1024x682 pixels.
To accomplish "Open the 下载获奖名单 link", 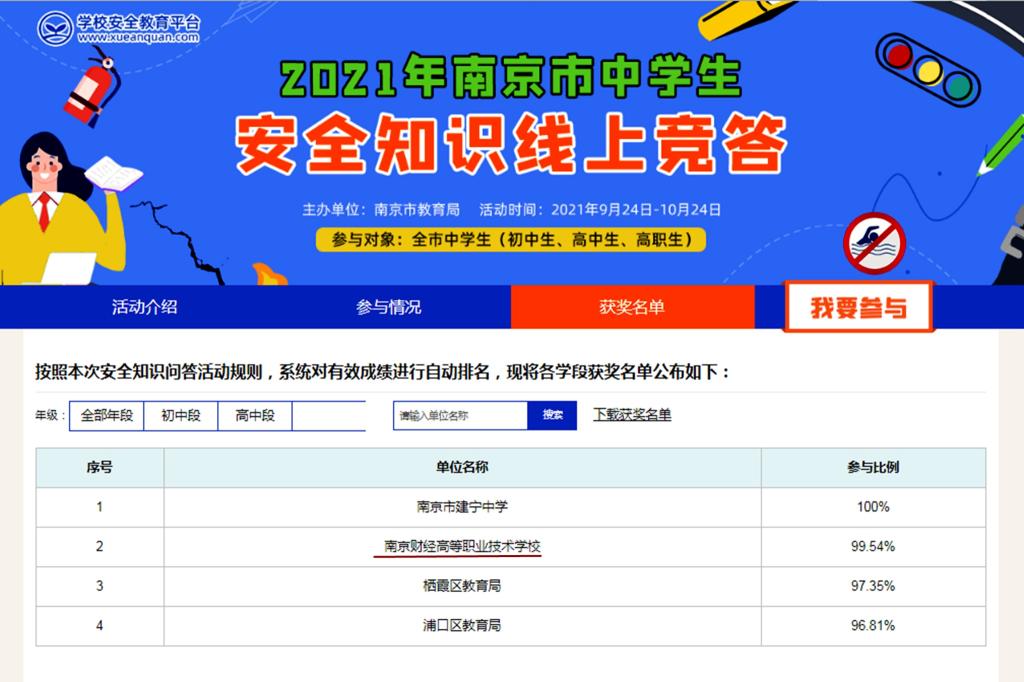I will pyautogui.click(x=632, y=414).
